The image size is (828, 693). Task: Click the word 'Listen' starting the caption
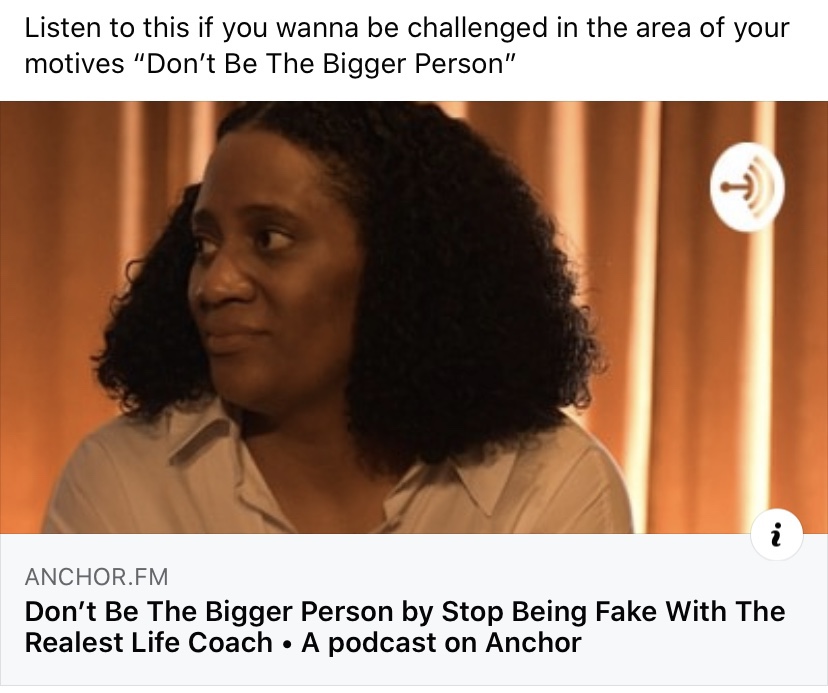[x=63, y=27]
